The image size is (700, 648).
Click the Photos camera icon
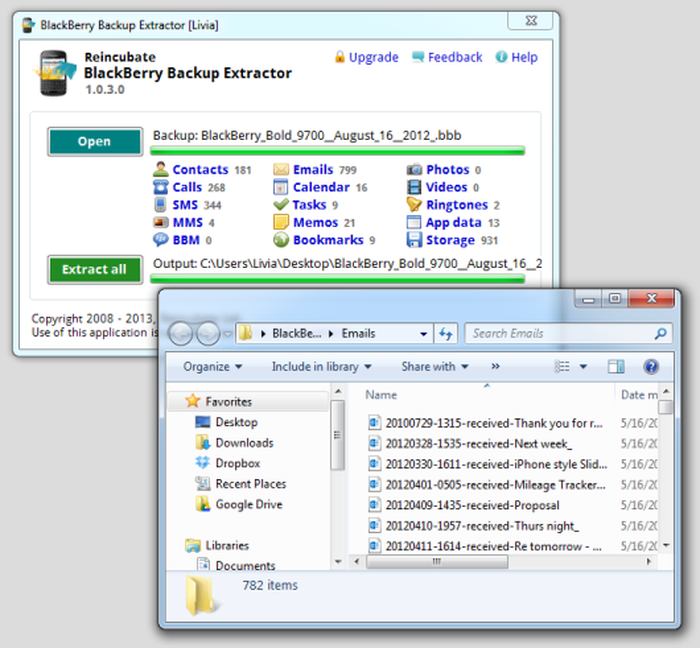pos(414,170)
